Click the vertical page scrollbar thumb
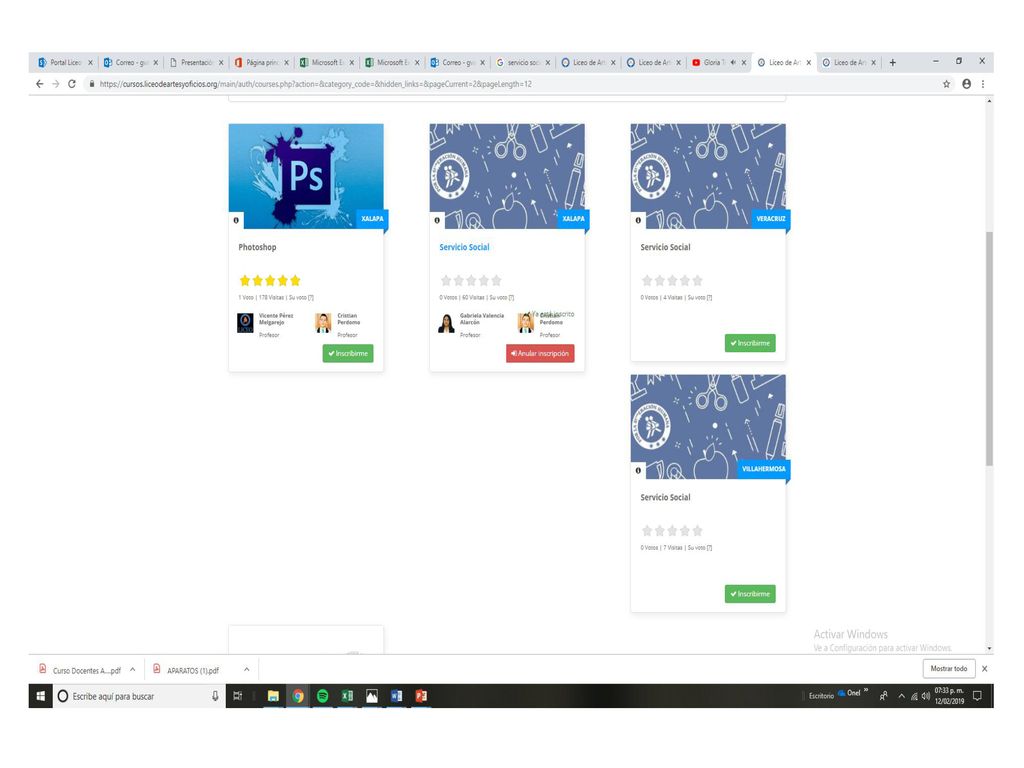This screenshot has height=768, width=1024. point(989,348)
